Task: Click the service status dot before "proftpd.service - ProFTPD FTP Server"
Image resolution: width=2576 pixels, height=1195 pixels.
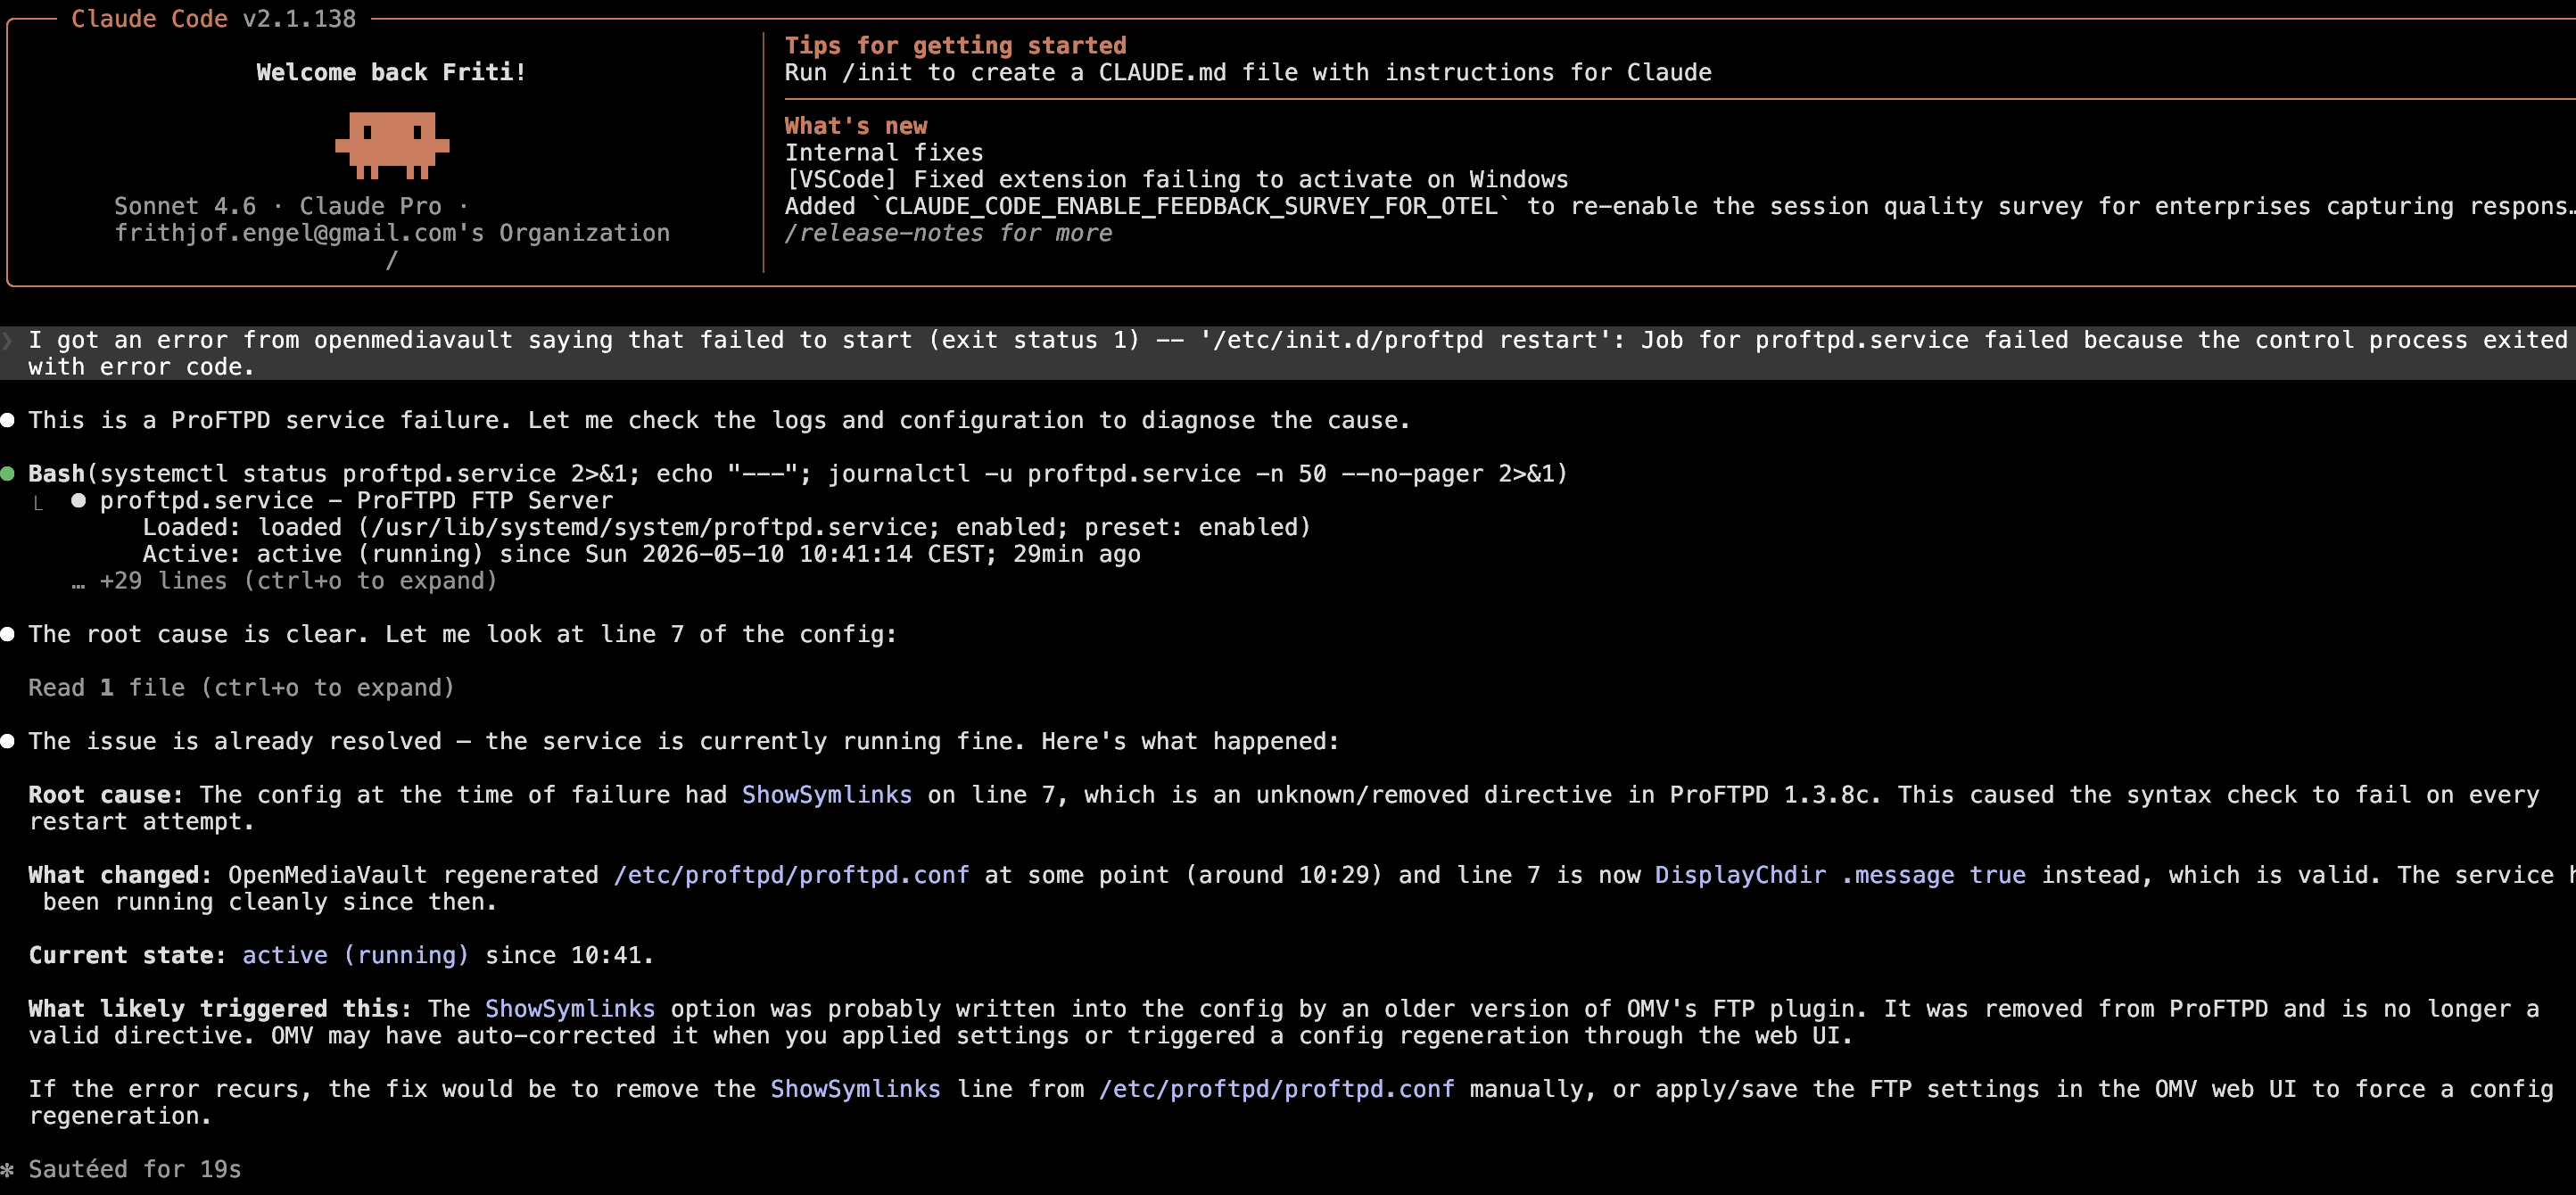Action: 78,501
